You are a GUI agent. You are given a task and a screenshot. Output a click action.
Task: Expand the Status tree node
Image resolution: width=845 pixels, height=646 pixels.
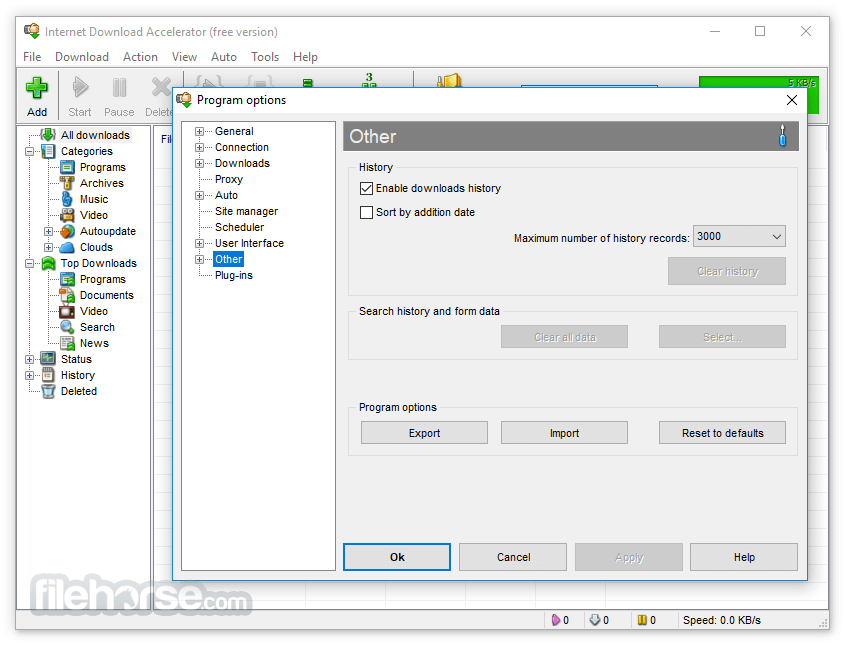point(30,359)
